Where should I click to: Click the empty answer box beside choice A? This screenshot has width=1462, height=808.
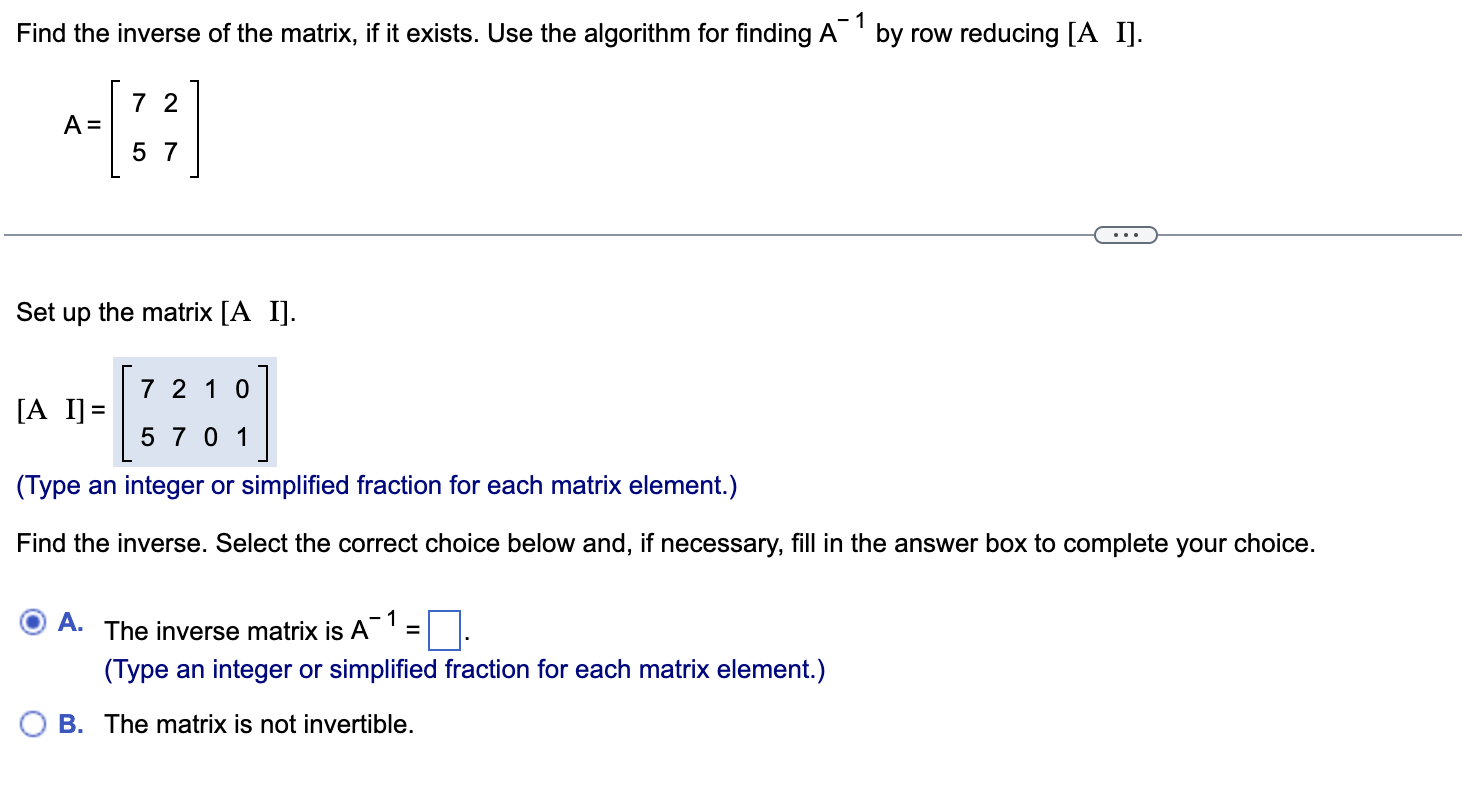443,632
